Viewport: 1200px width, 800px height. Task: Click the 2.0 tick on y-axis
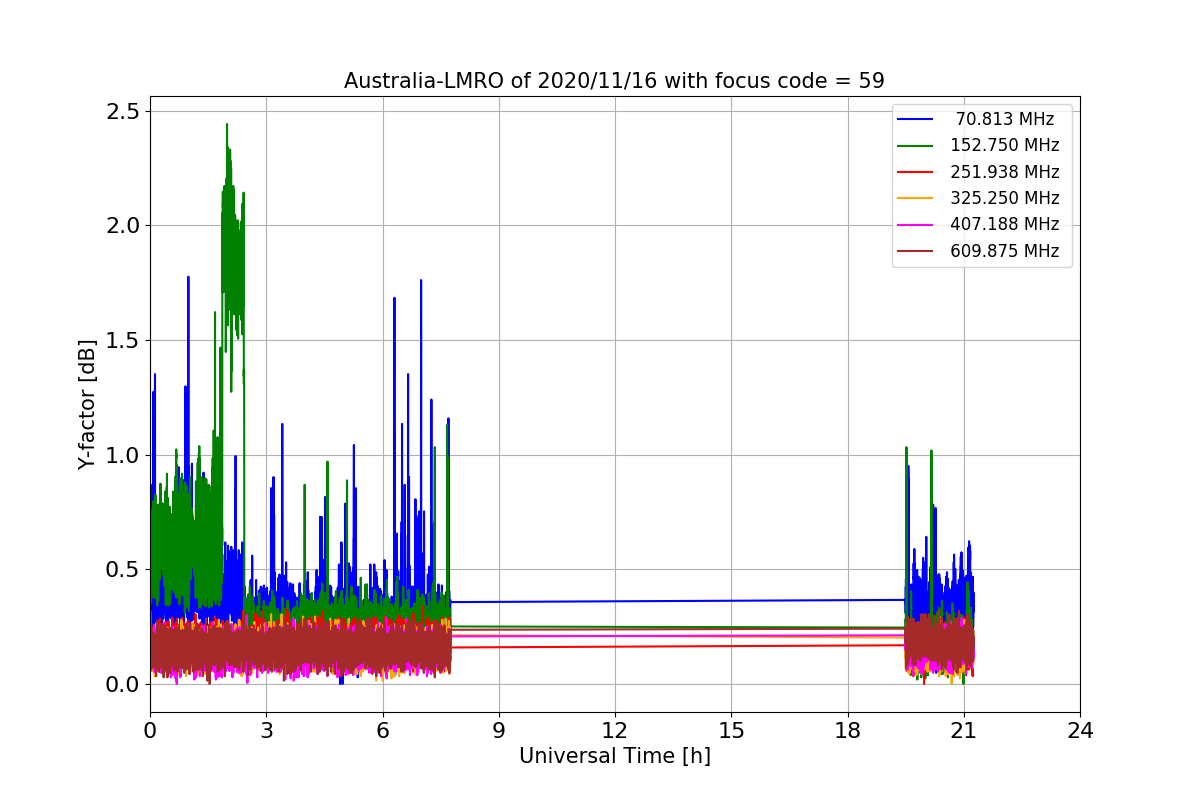124,226
